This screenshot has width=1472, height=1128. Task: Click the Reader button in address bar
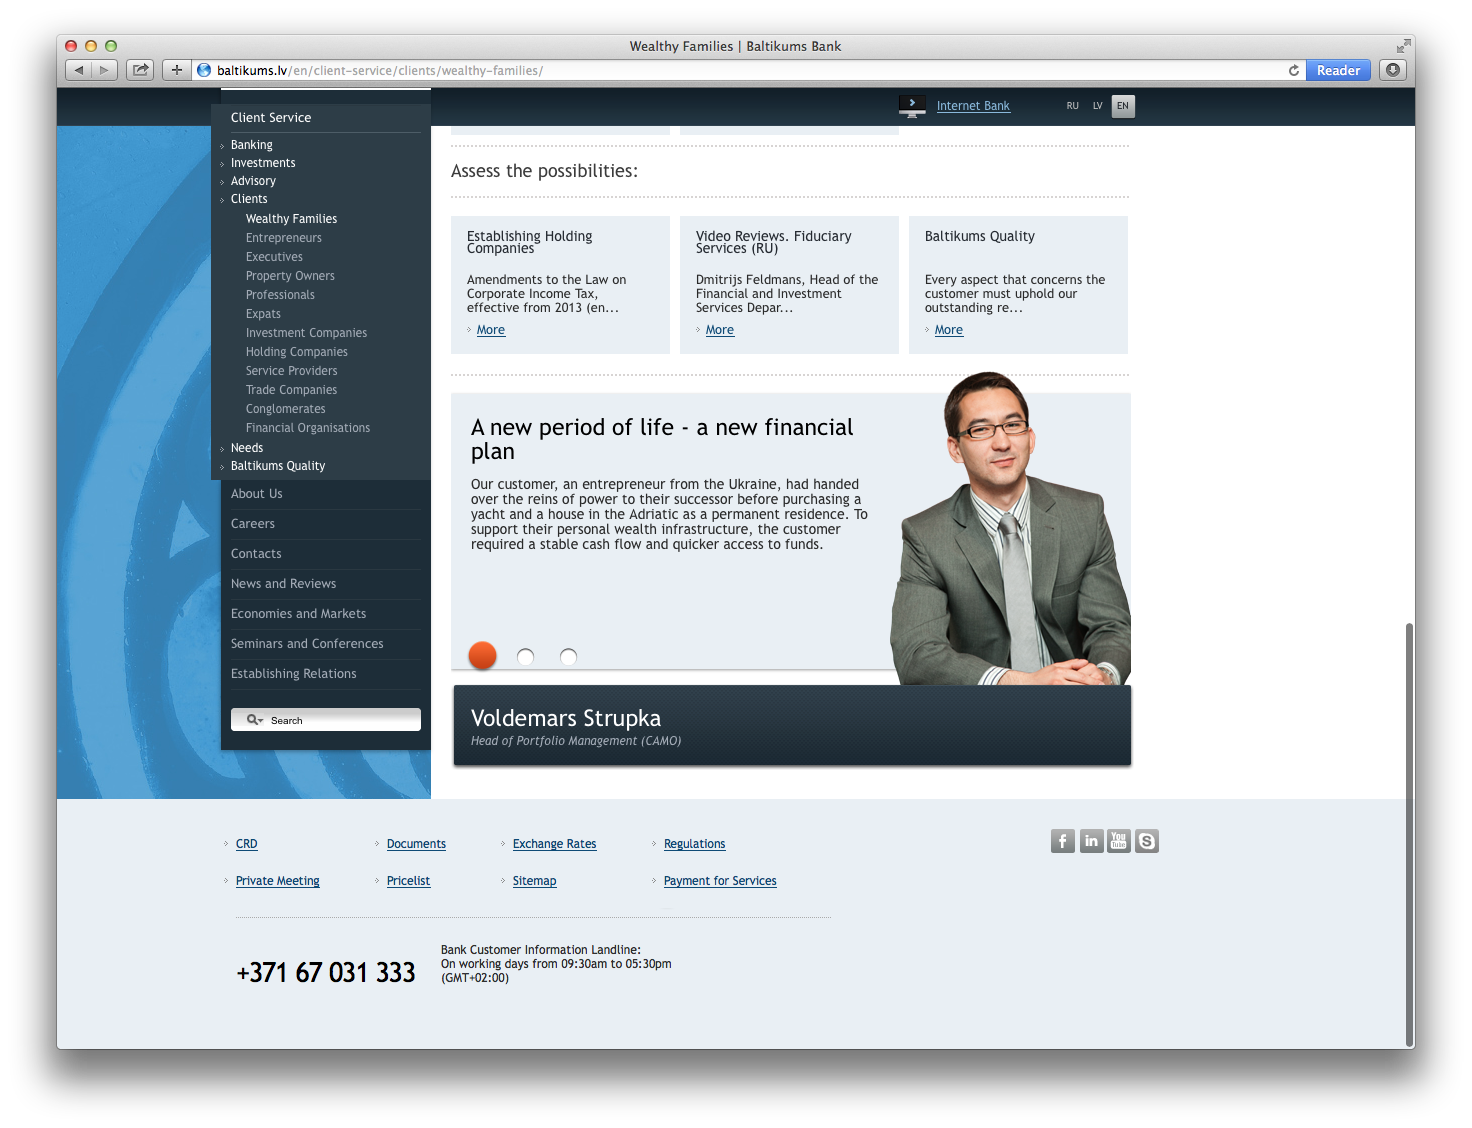coord(1338,70)
